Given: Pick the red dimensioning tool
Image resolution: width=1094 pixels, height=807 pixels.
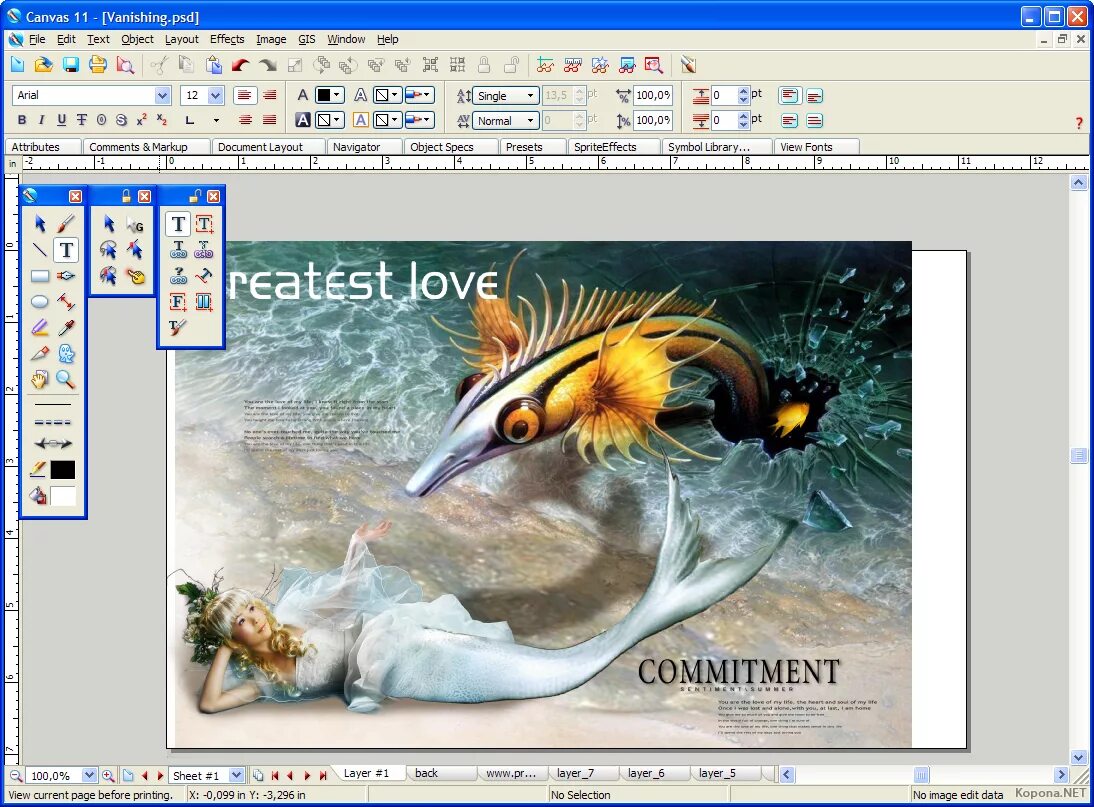Looking at the screenshot, I should pos(66,301).
